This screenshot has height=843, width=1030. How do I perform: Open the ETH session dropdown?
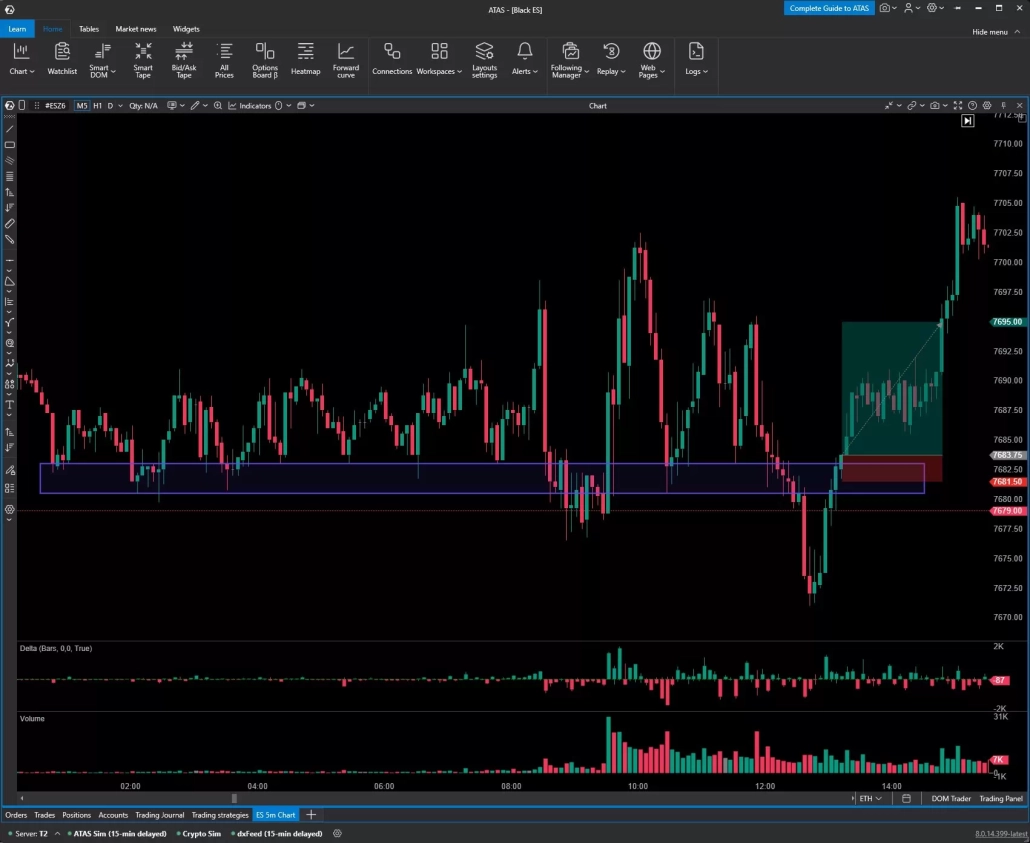click(870, 798)
